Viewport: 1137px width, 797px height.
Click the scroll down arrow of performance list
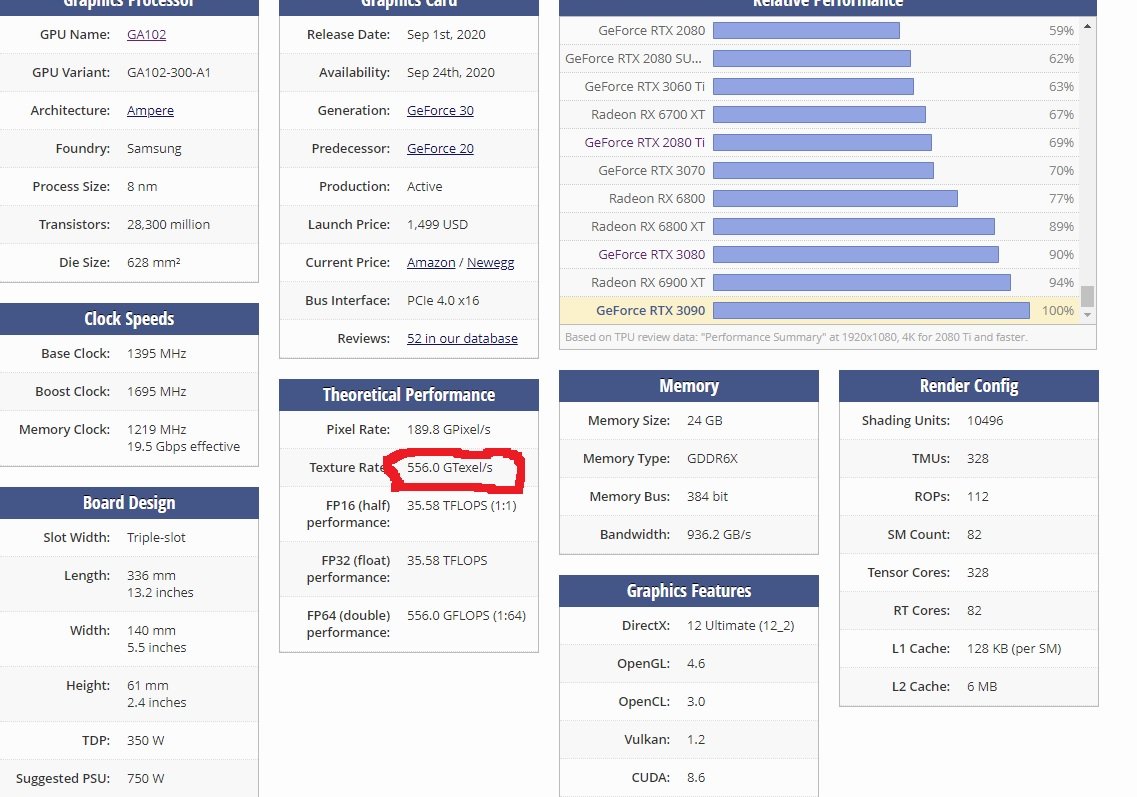1087,315
